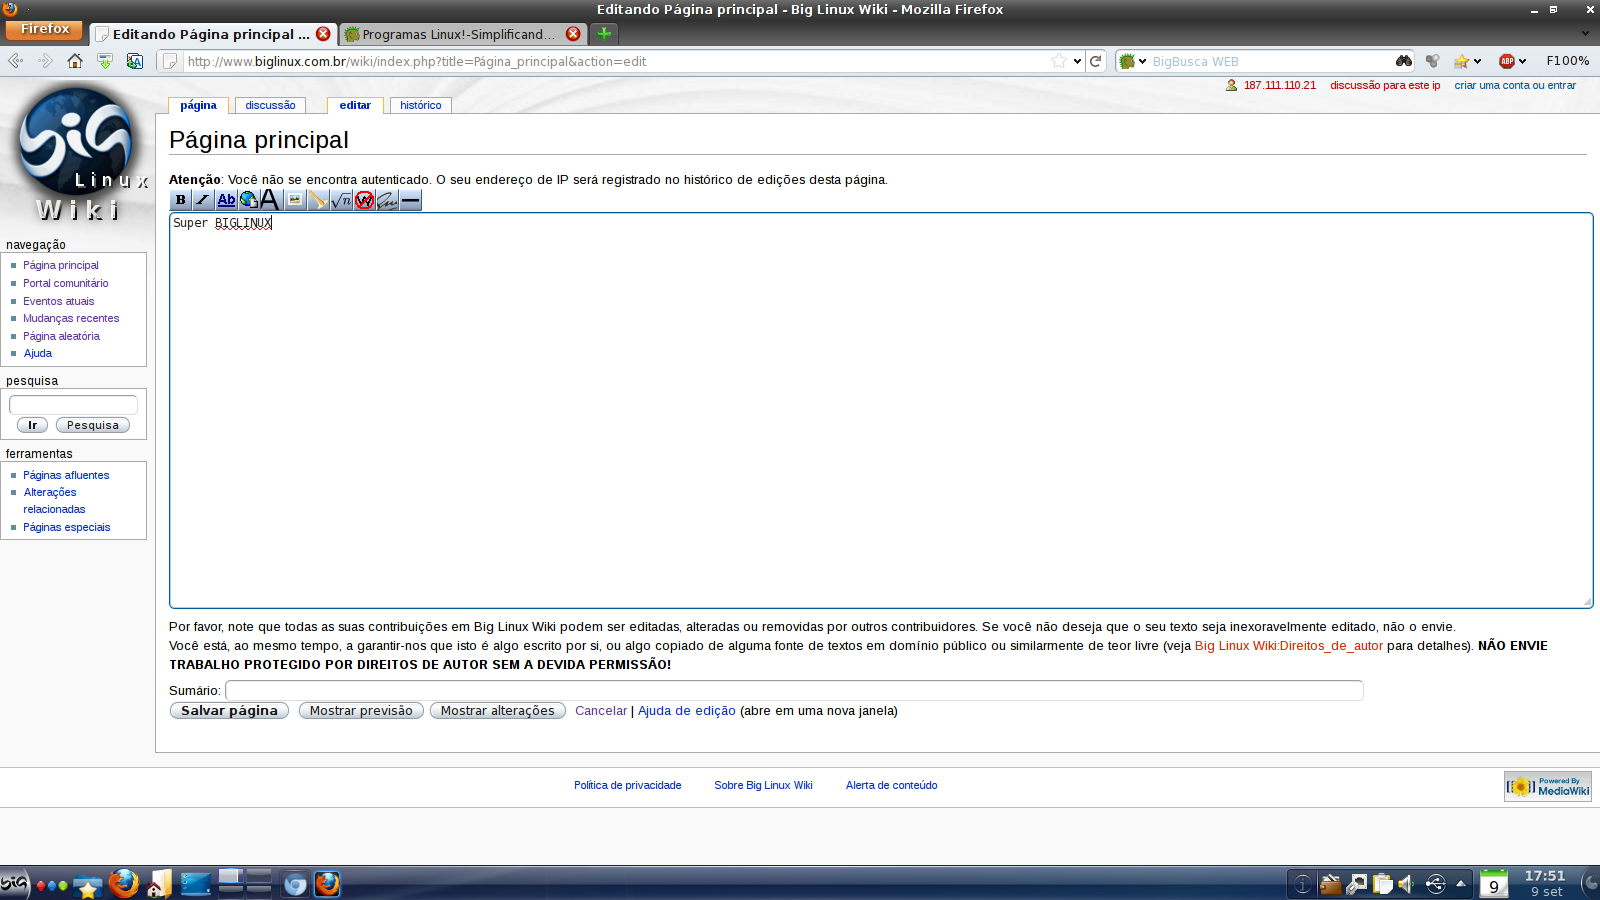The image size is (1600, 900).
Task: Open the Política de privacidade link
Action: [x=627, y=785]
